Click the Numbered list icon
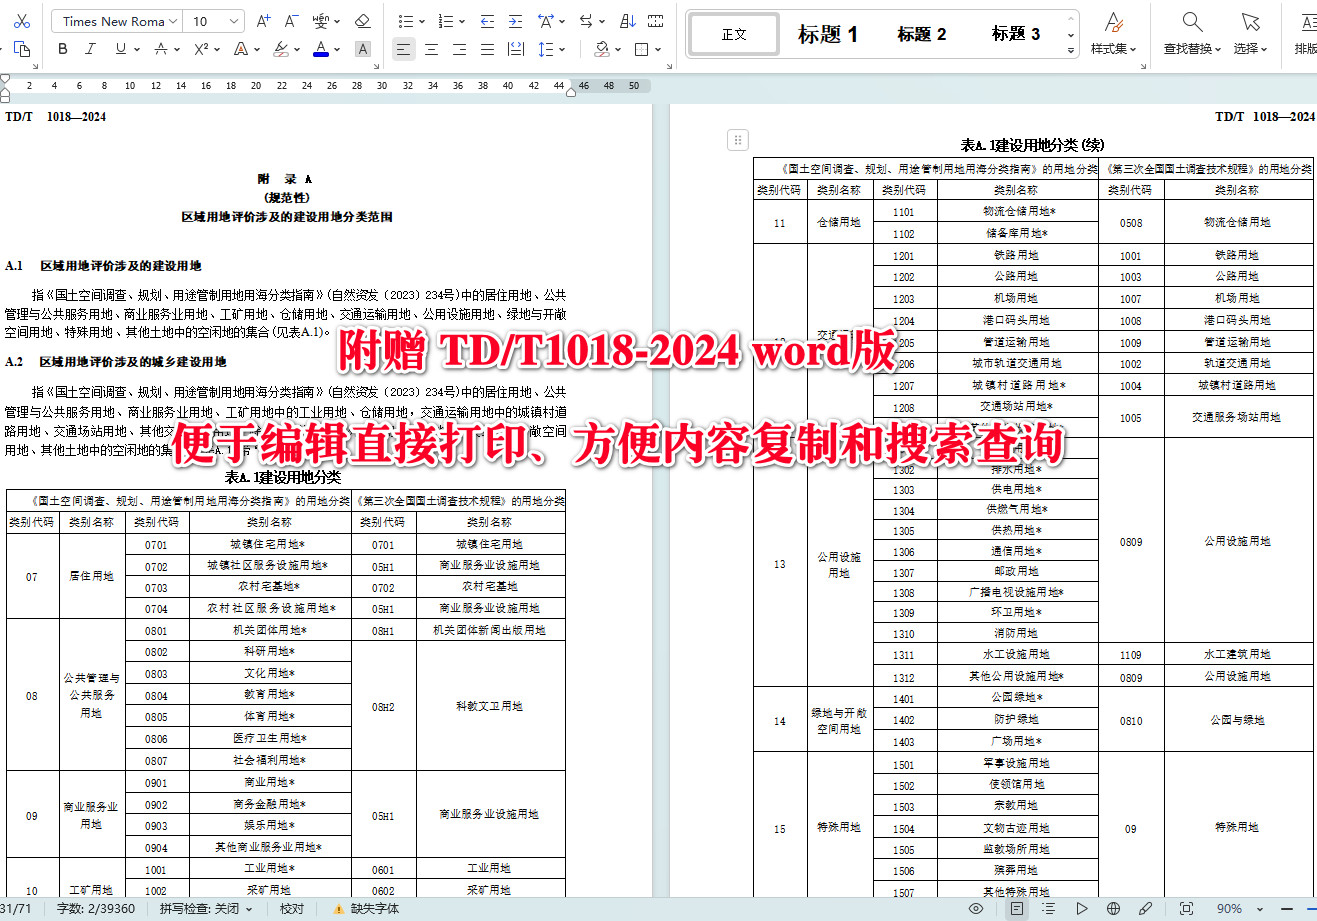The image size is (1317, 921). 445,21
